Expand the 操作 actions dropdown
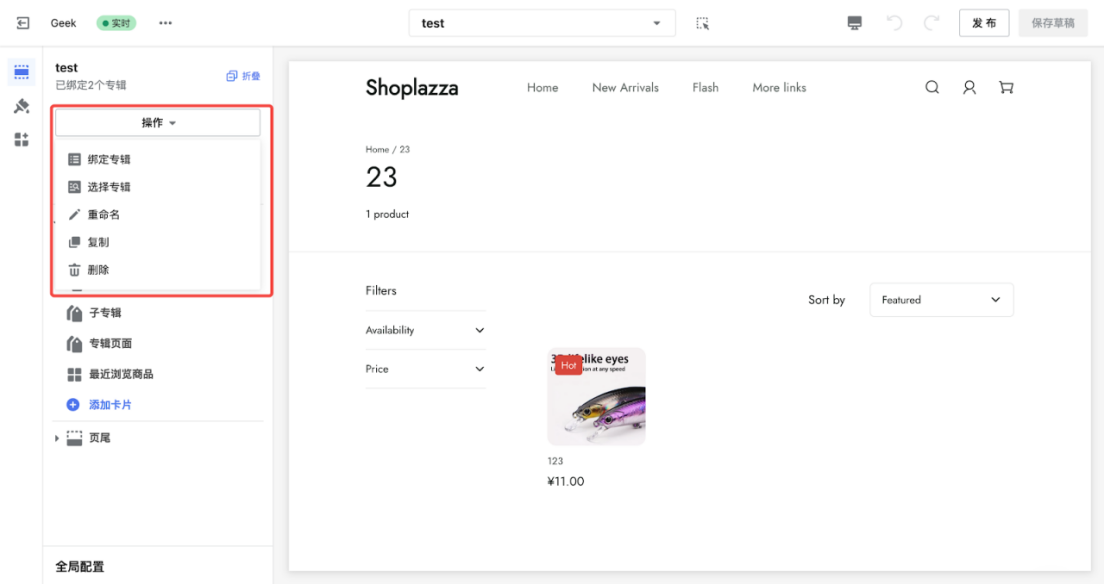The height and width of the screenshot is (584, 1104). [158, 123]
